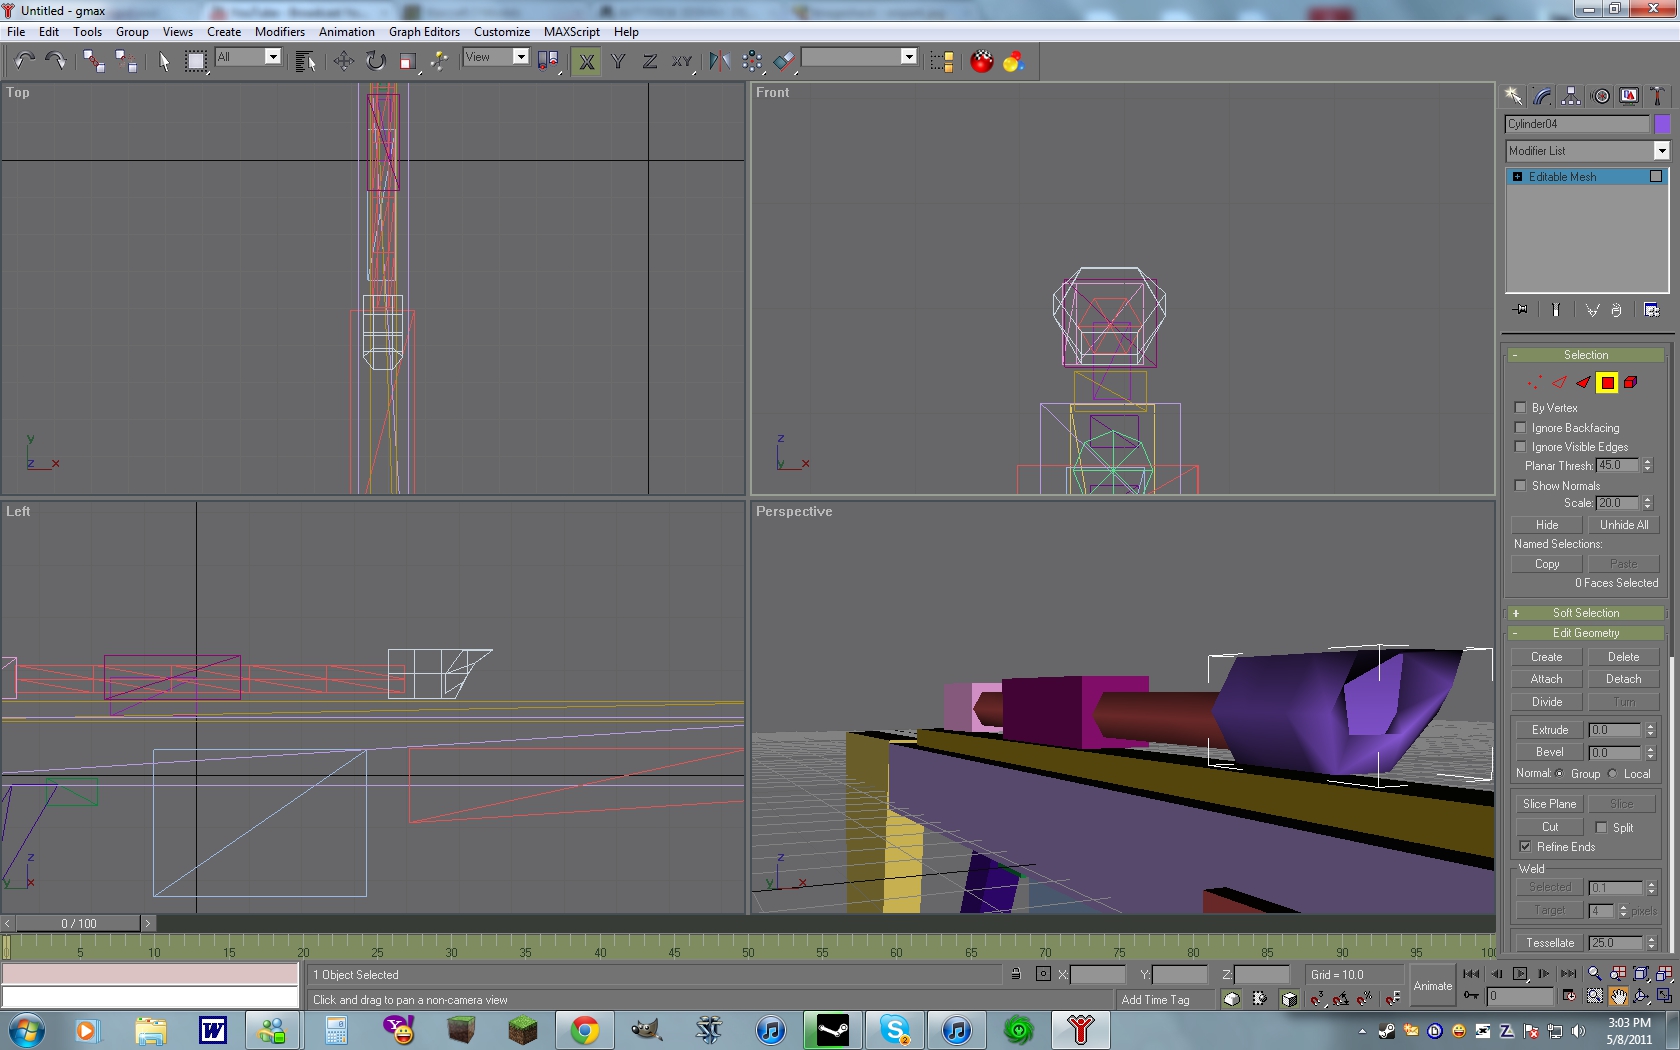Click the Pin Stack icon
Screen dimensions: 1680x1050
coord(1520,310)
